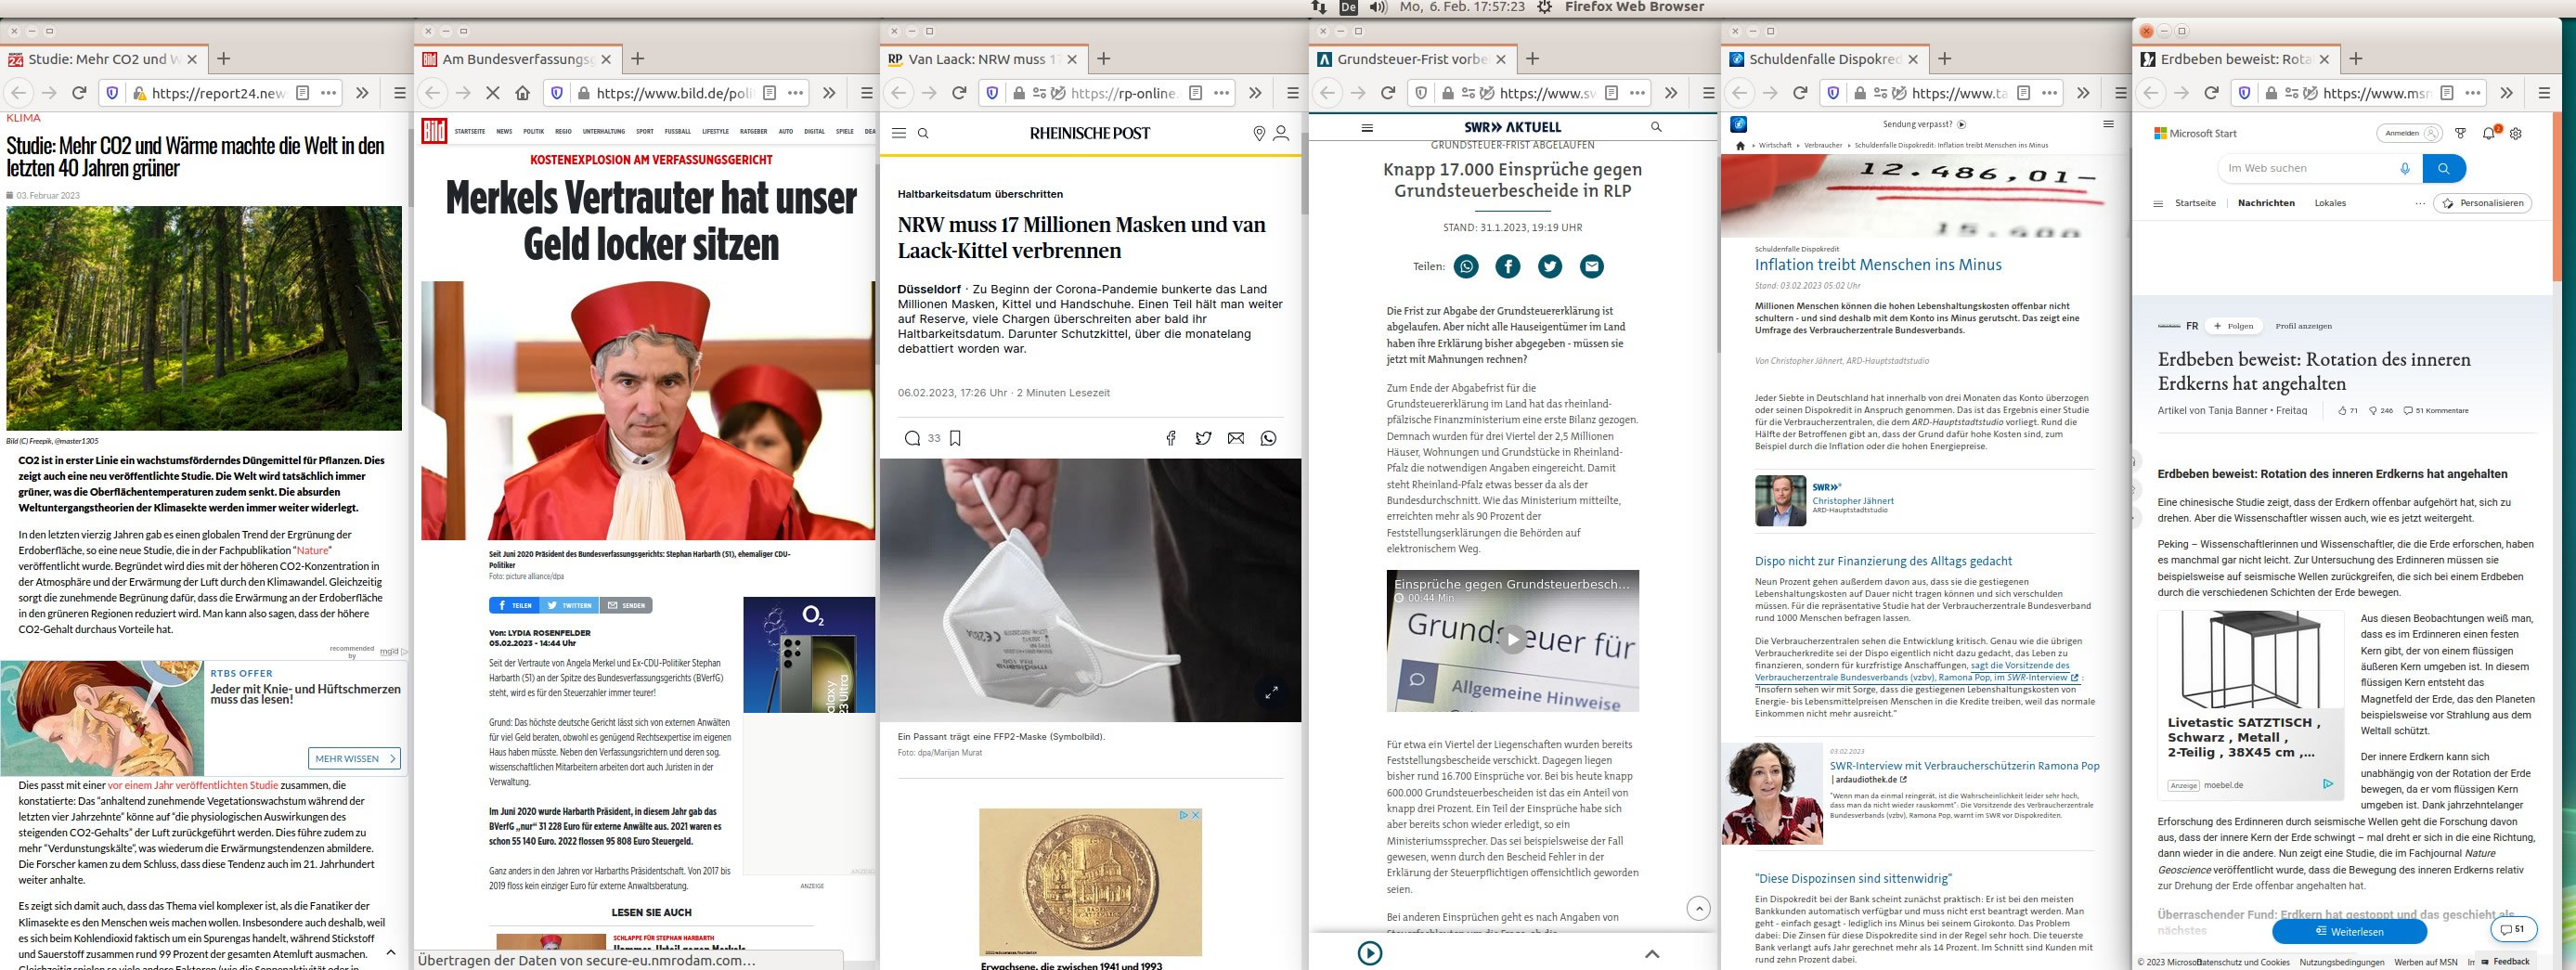Toggle reader view in the report24 window
The image size is (2576, 970).
[x=303, y=93]
